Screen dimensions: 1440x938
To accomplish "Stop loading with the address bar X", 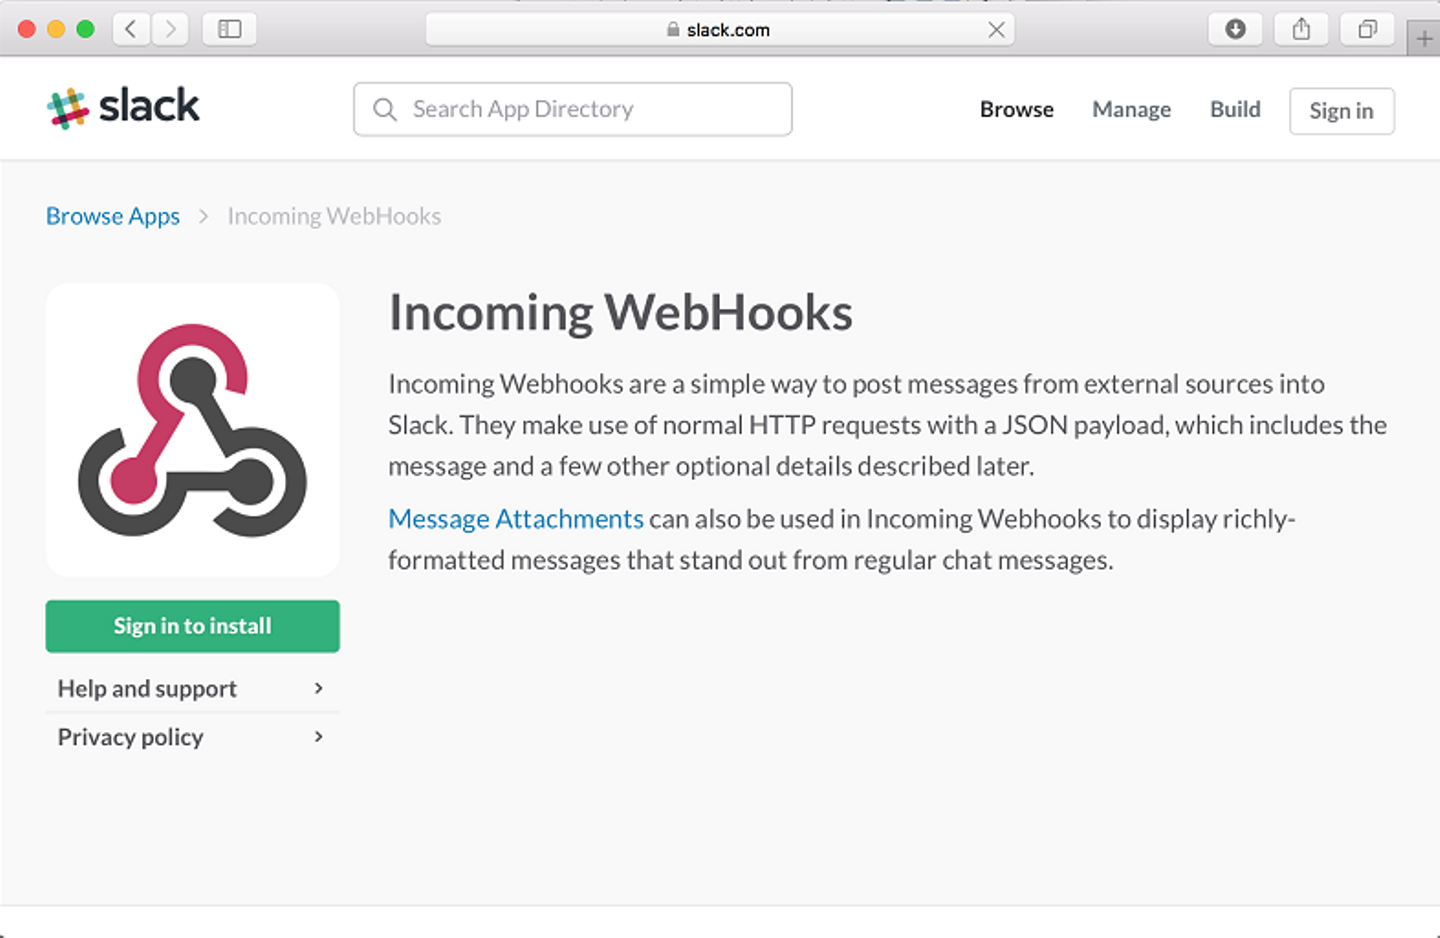I will (x=996, y=30).
